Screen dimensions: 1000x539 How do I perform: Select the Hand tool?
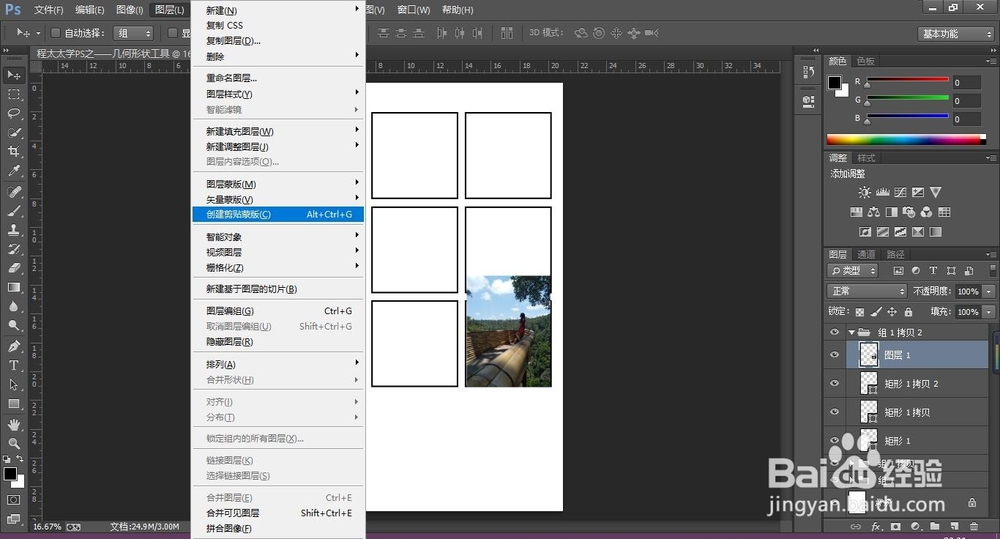point(13,425)
